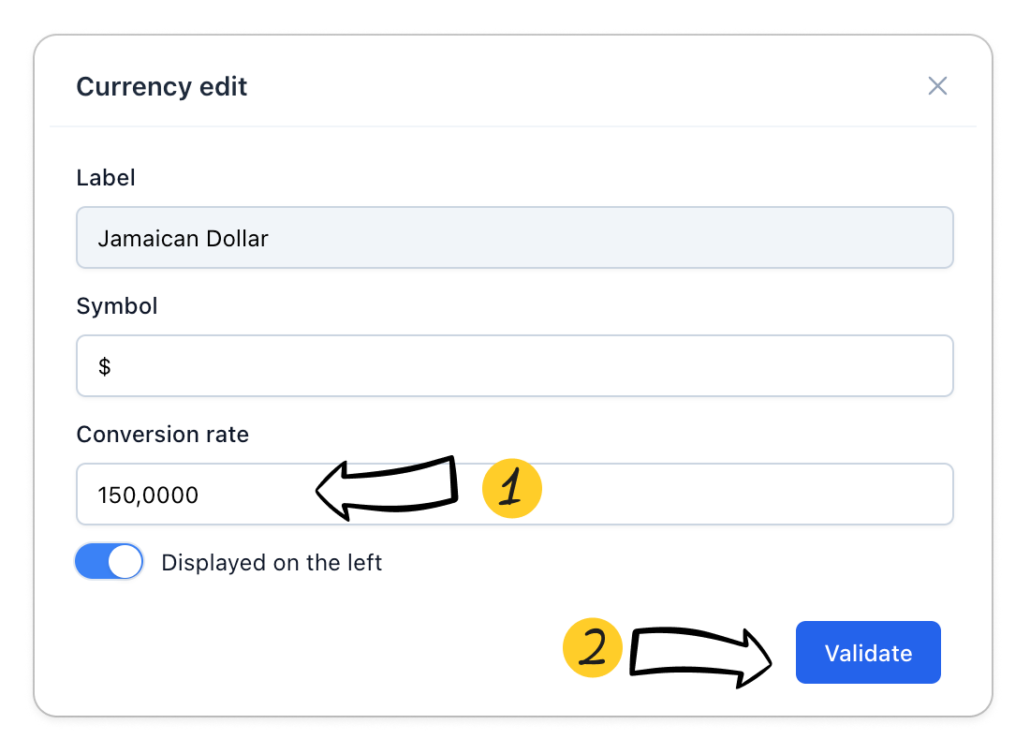Screen dimensions: 1030x754
Task: Select the Conversion rate input field
Action: click(x=700, y=494)
